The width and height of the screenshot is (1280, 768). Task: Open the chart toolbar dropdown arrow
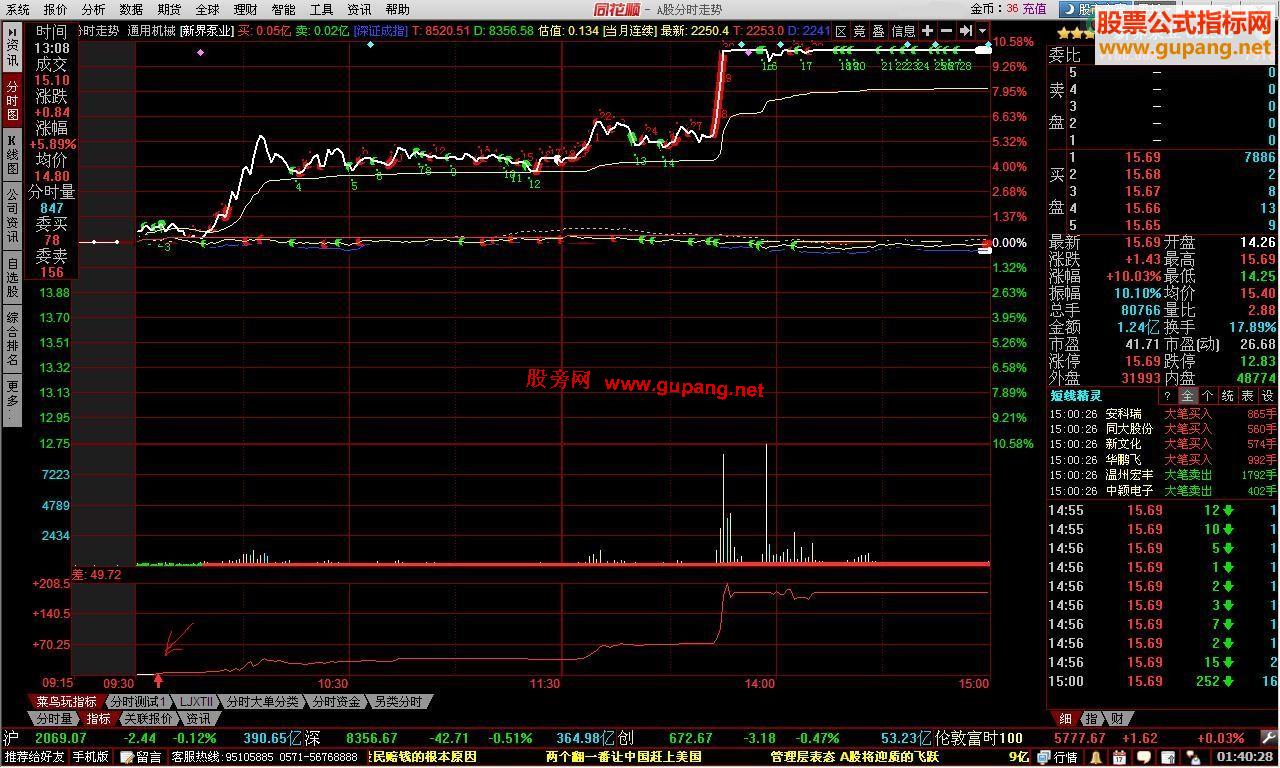point(983,31)
